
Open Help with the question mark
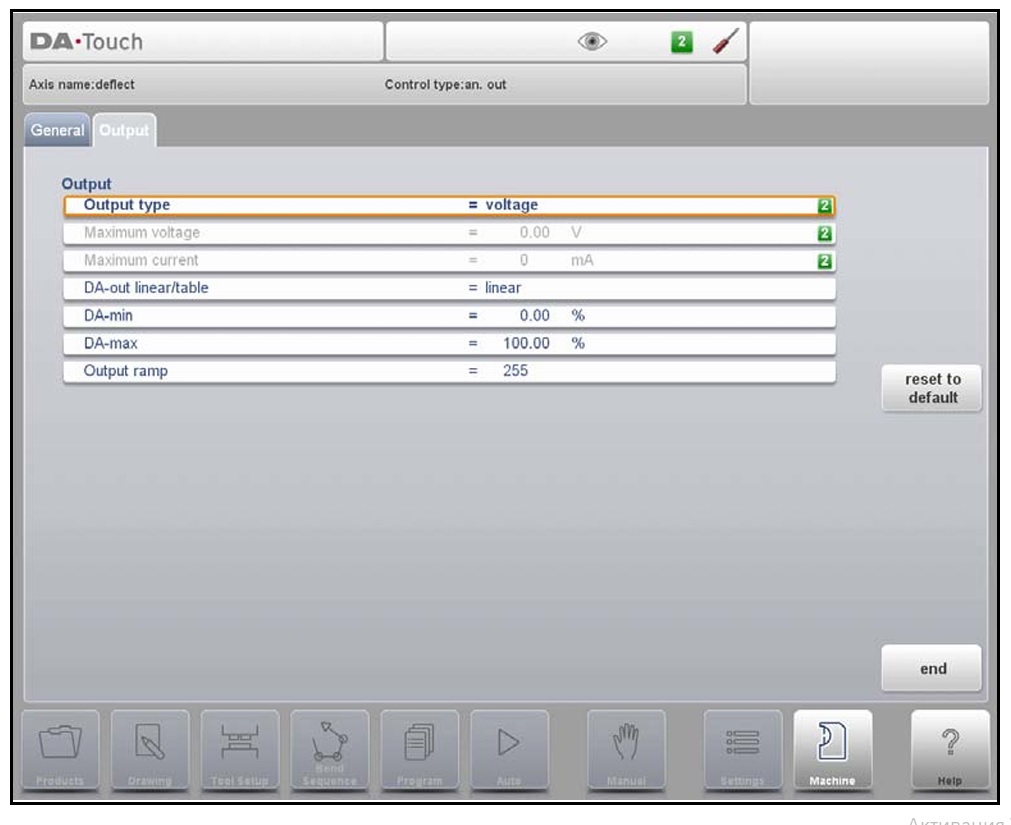(950, 749)
